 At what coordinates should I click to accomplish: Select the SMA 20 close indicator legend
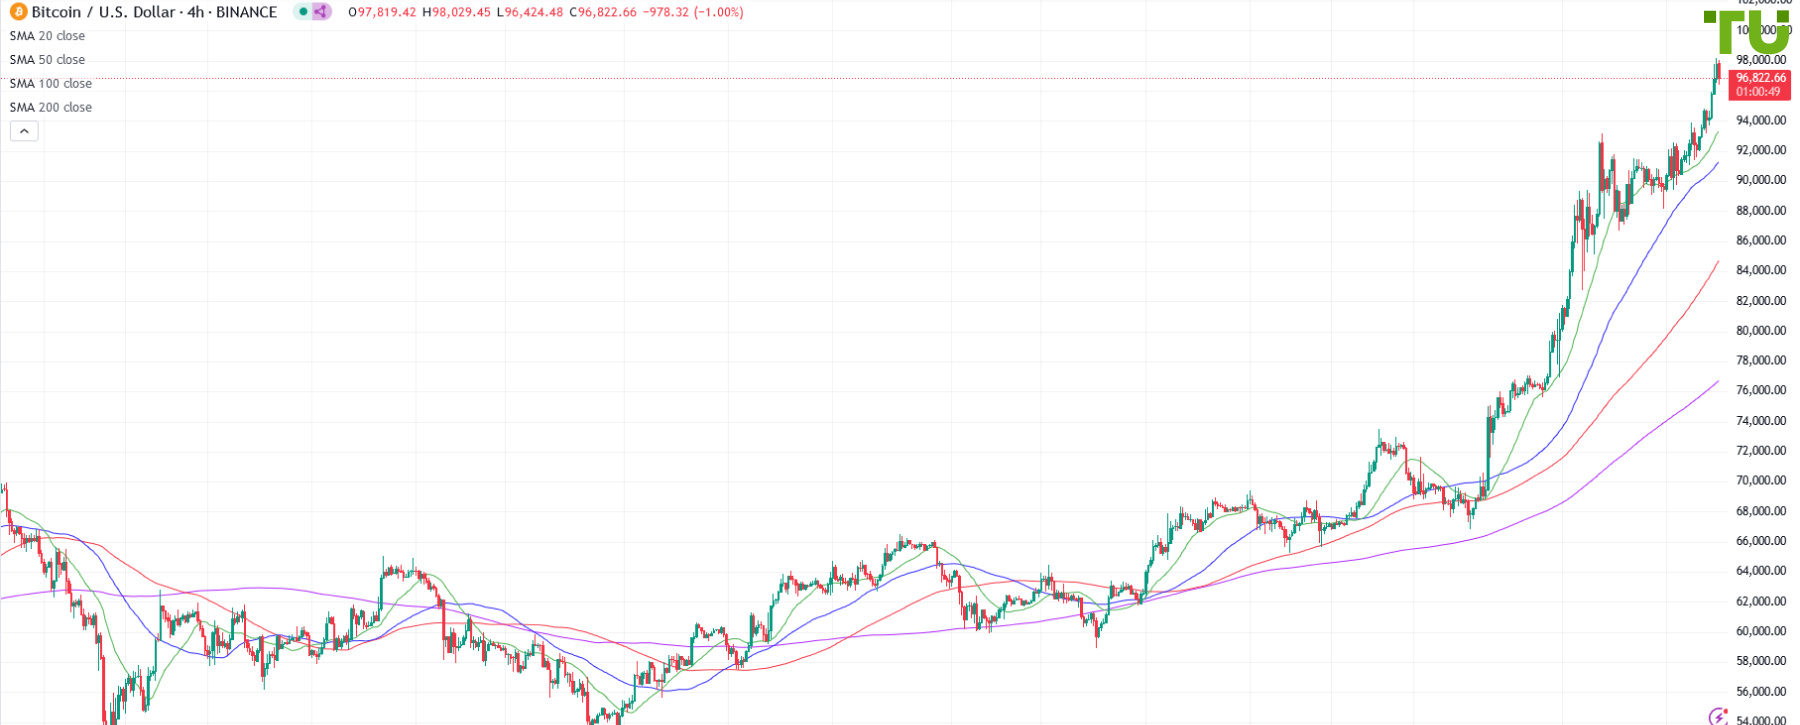[47, 36]
